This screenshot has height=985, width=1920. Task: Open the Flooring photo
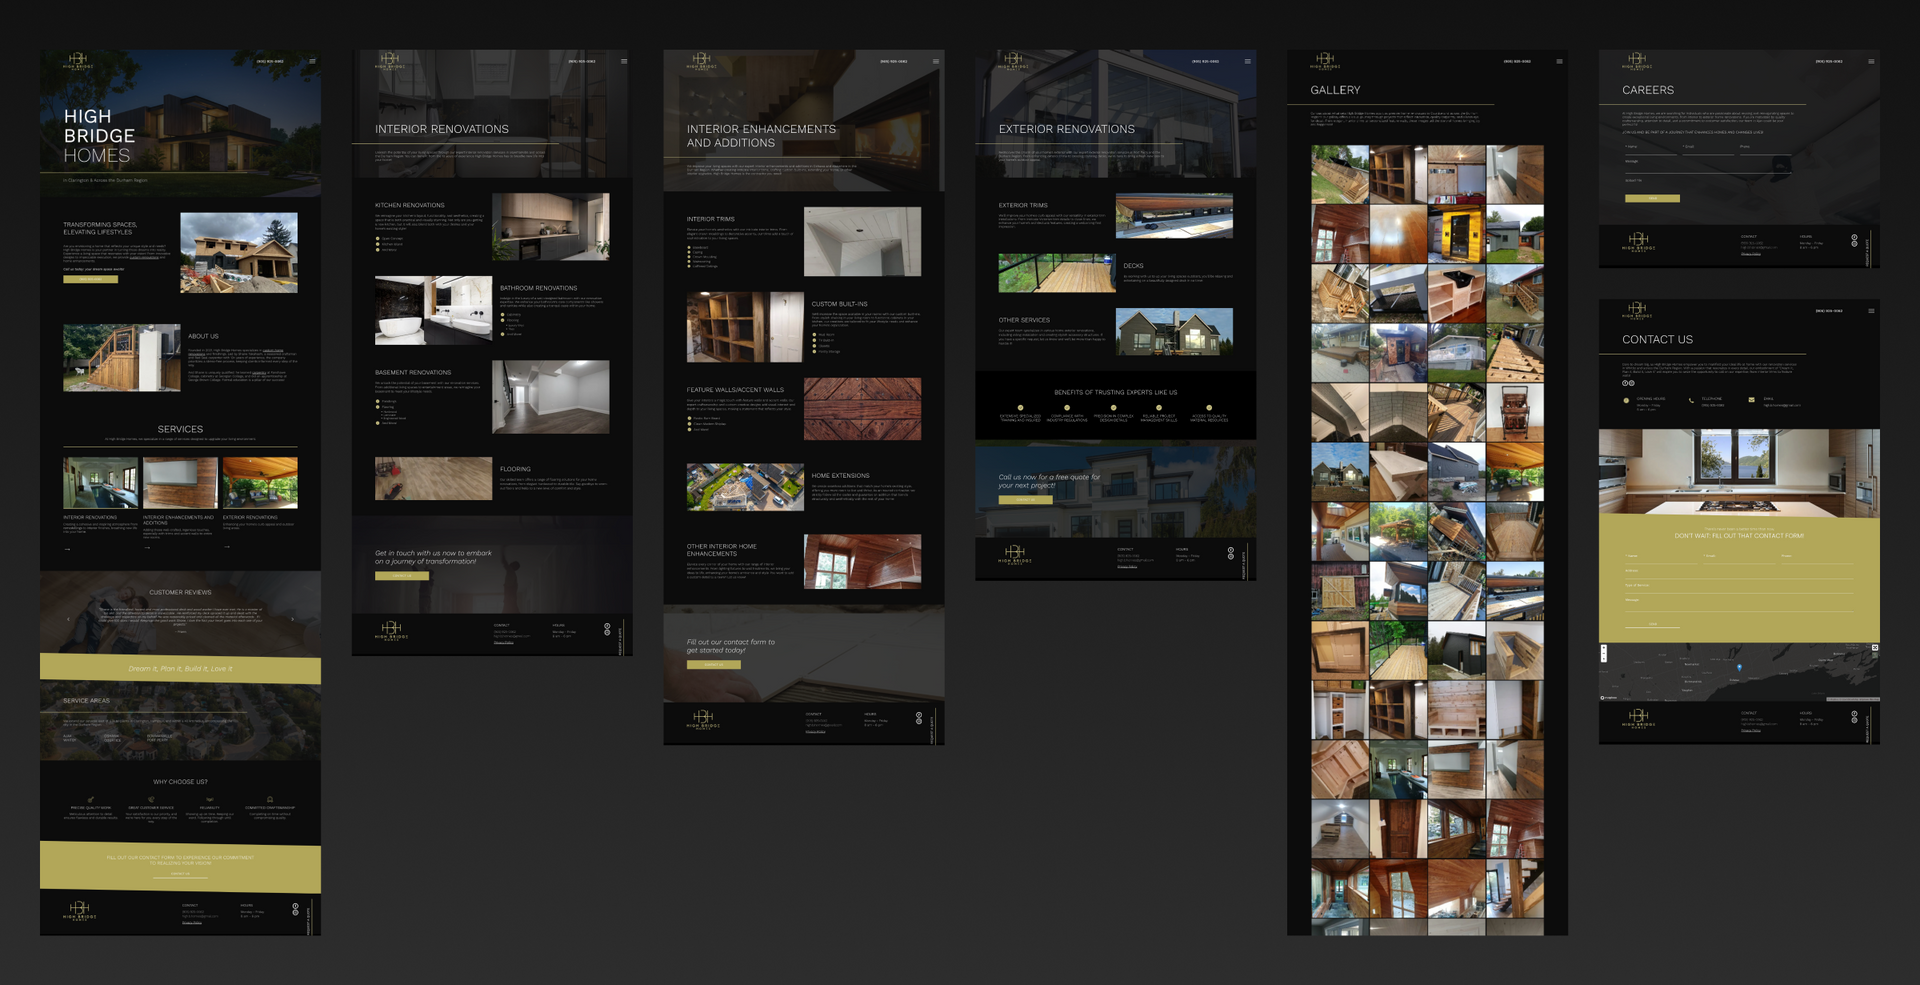(x=433, y=478)
